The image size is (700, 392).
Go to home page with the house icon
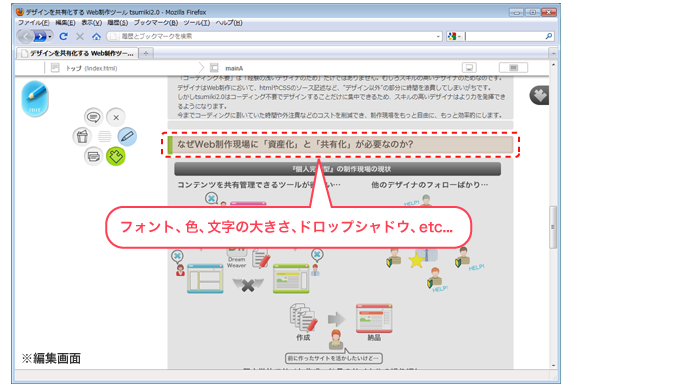pyautogui.click(x=96, y=36)
